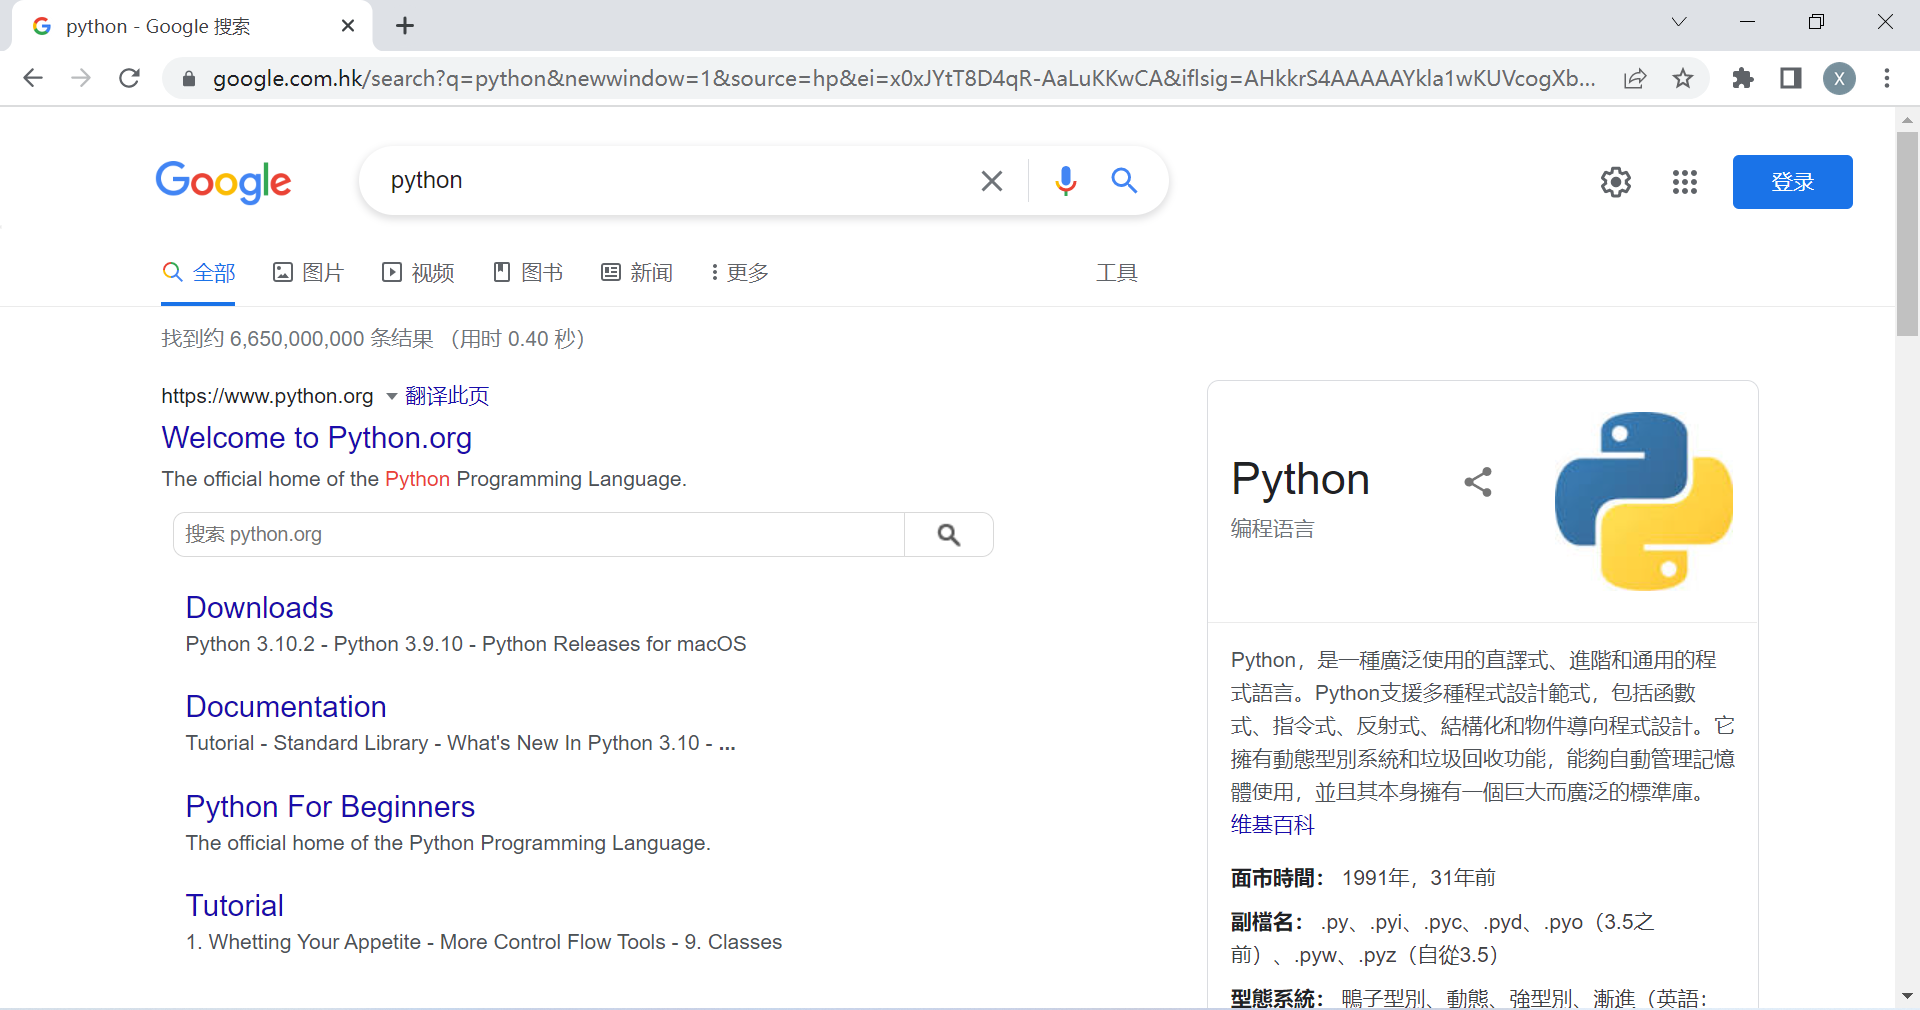Open the Documentation sitelink
Viewport: 1920px width, 1010px height.
(x=286, y=707)
